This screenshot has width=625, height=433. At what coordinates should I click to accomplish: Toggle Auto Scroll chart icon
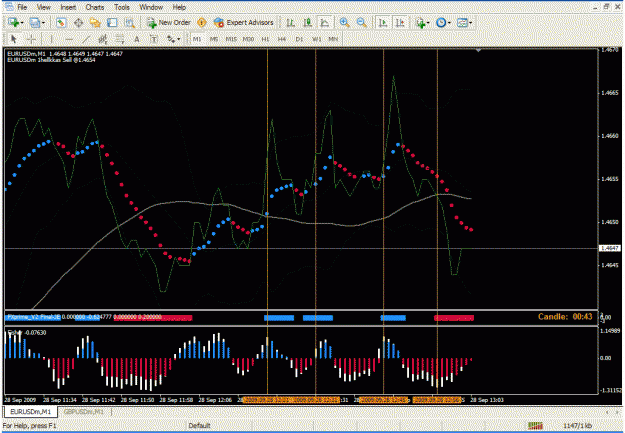383,23
